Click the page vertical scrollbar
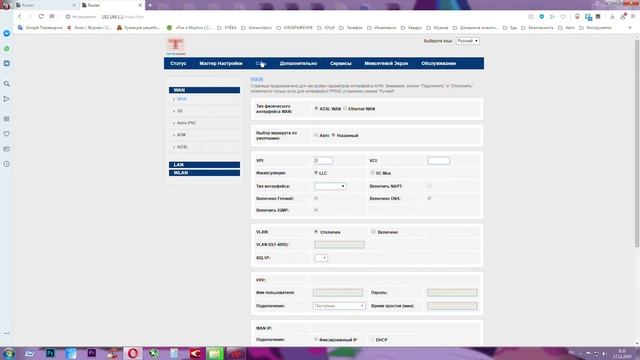 [637, 143]
